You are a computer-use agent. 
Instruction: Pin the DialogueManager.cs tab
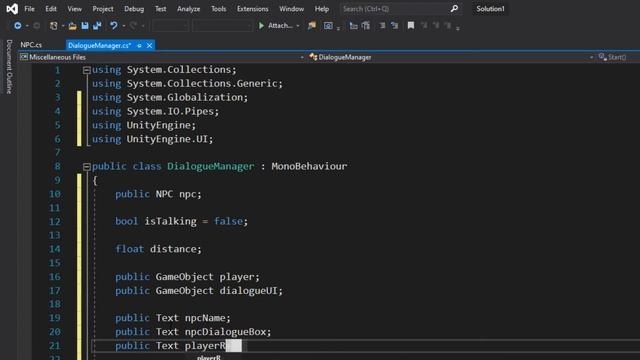pyautogui.click(x=140, y=46)
